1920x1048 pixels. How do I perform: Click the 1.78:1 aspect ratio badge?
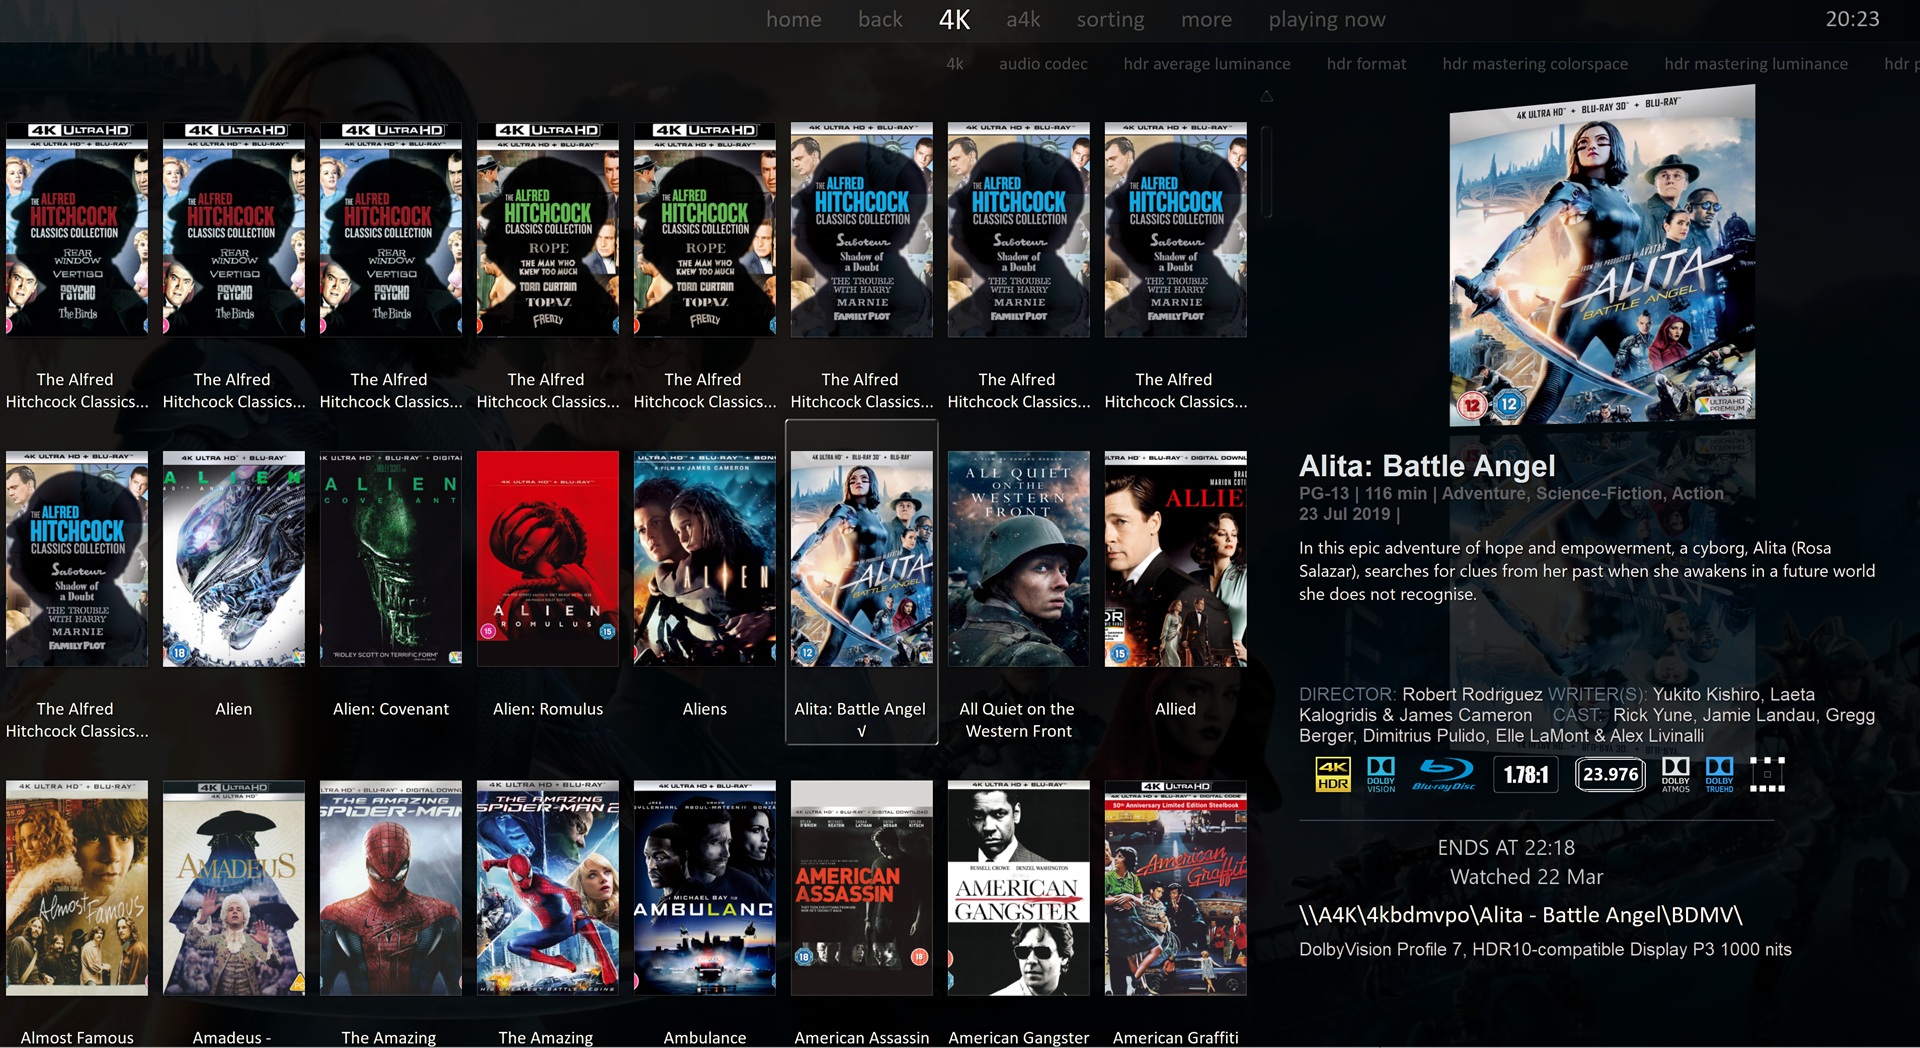[1526, 774]
